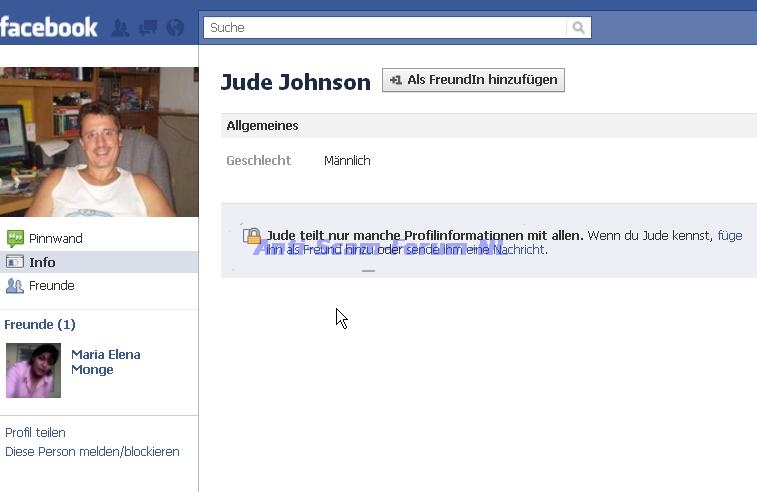Select the Info item in sidebar

[42, 262]
